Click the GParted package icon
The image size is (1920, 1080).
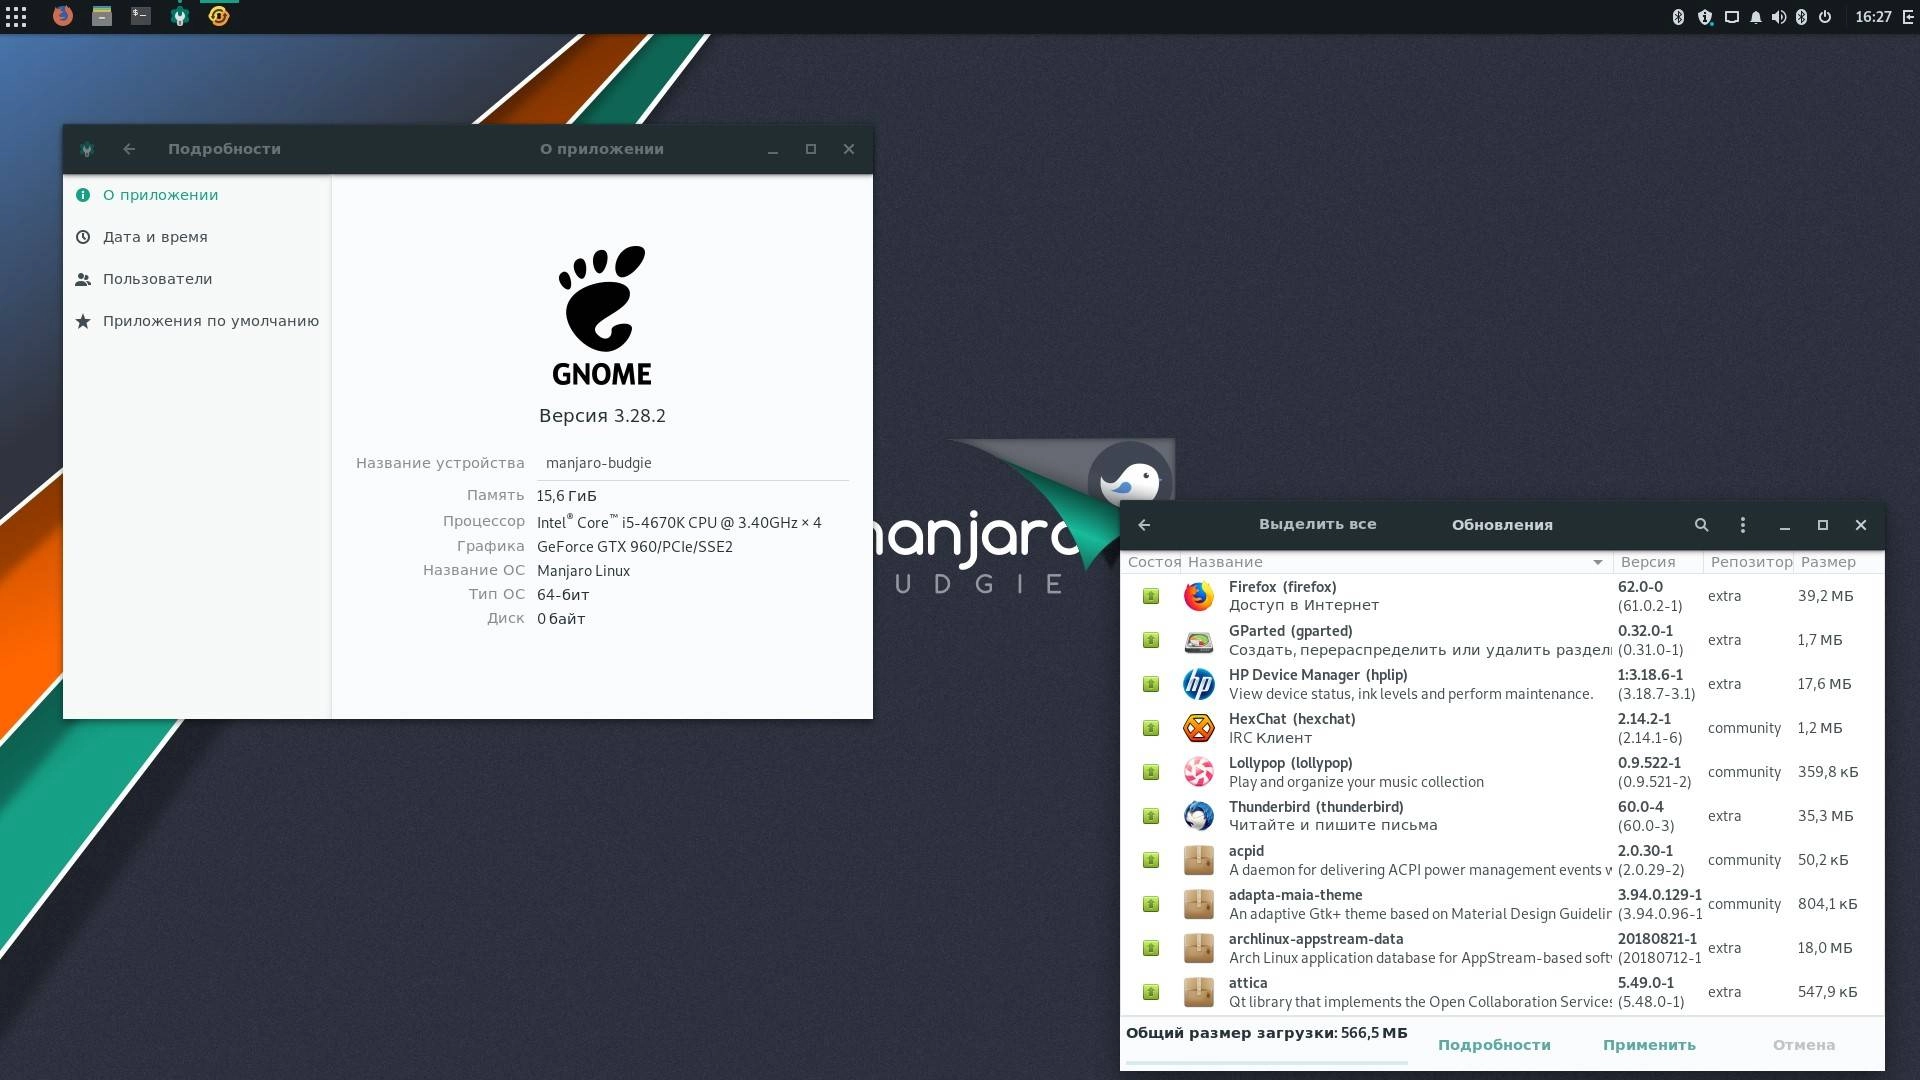[1198, 640]
